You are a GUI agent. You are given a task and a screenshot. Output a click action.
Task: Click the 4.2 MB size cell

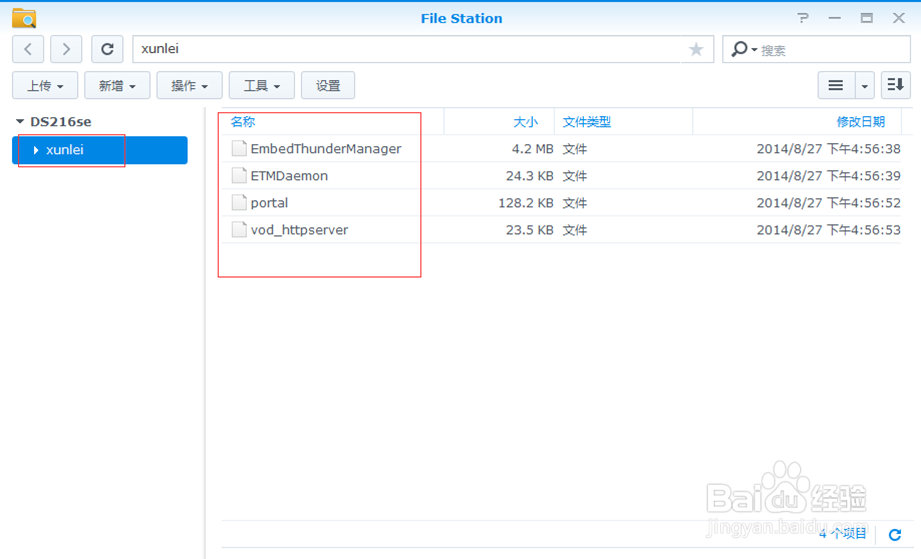click(532, 149)
